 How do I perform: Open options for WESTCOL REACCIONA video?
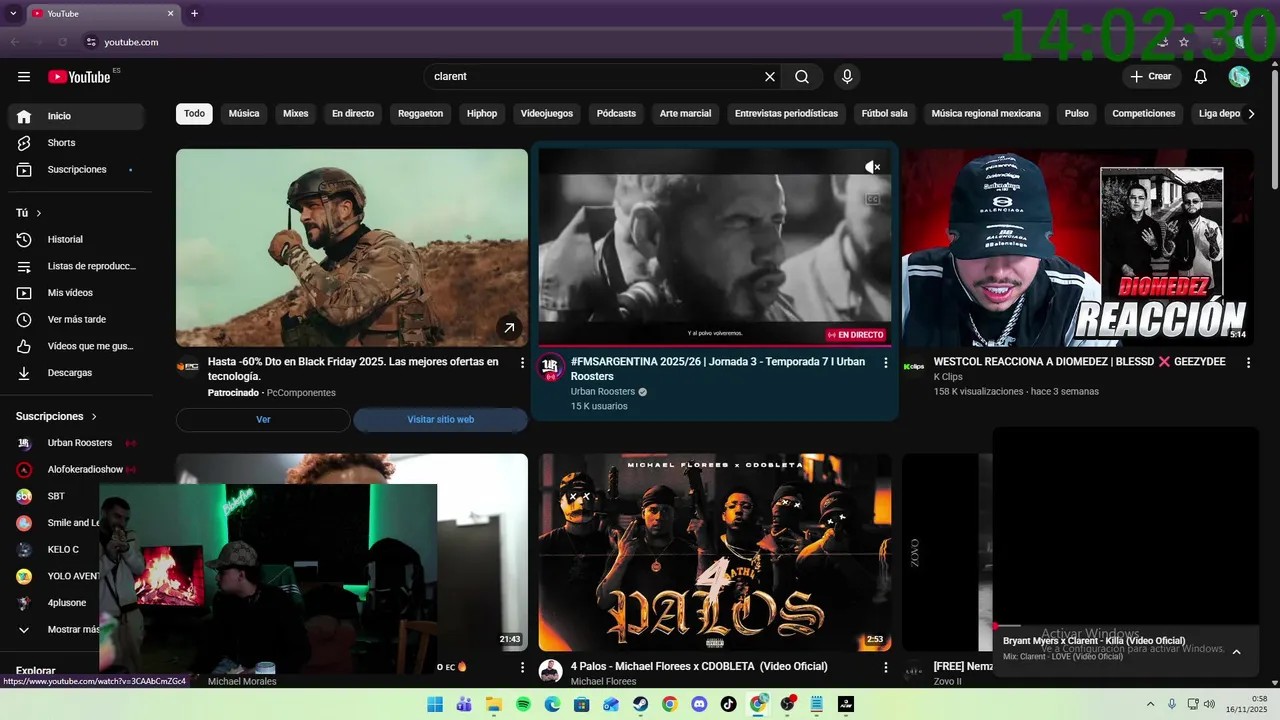(1248, 363)
